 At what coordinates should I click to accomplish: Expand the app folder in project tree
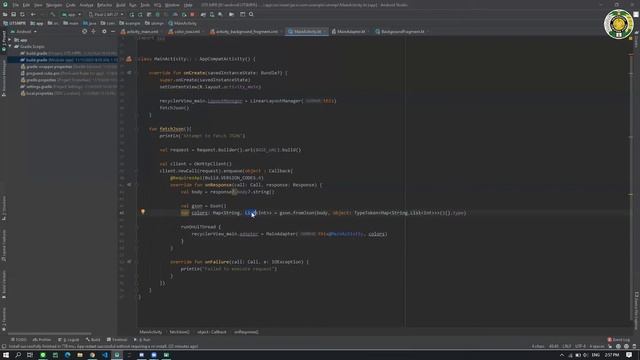[10, 40]
